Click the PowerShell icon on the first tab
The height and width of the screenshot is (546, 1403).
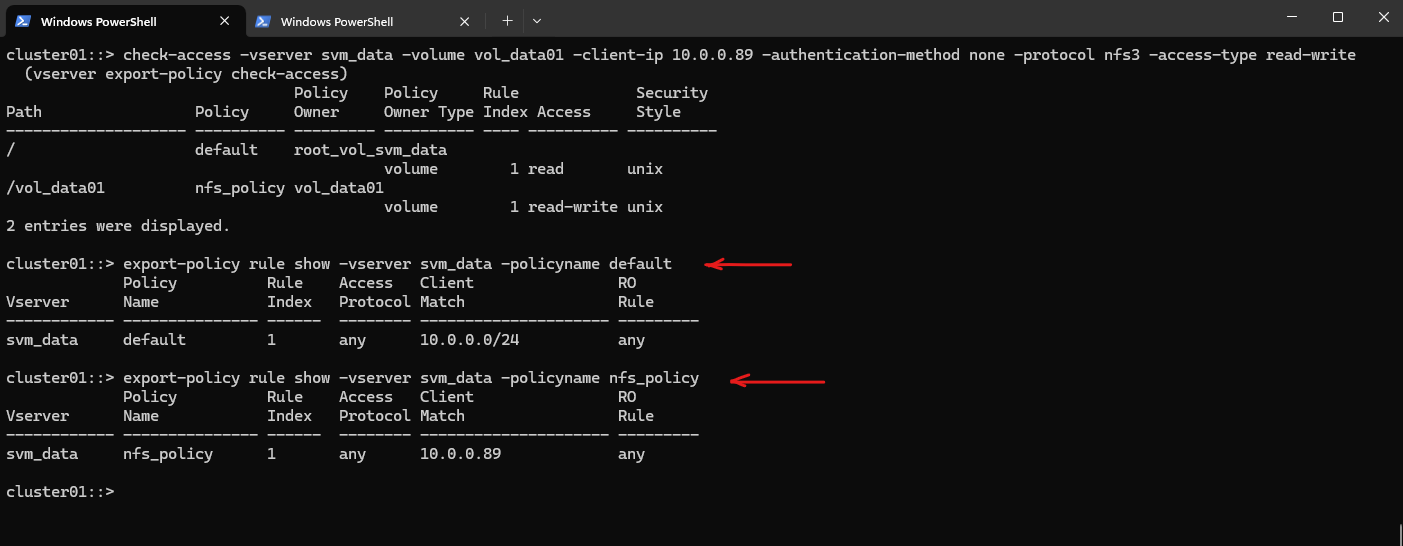point(22,21)
